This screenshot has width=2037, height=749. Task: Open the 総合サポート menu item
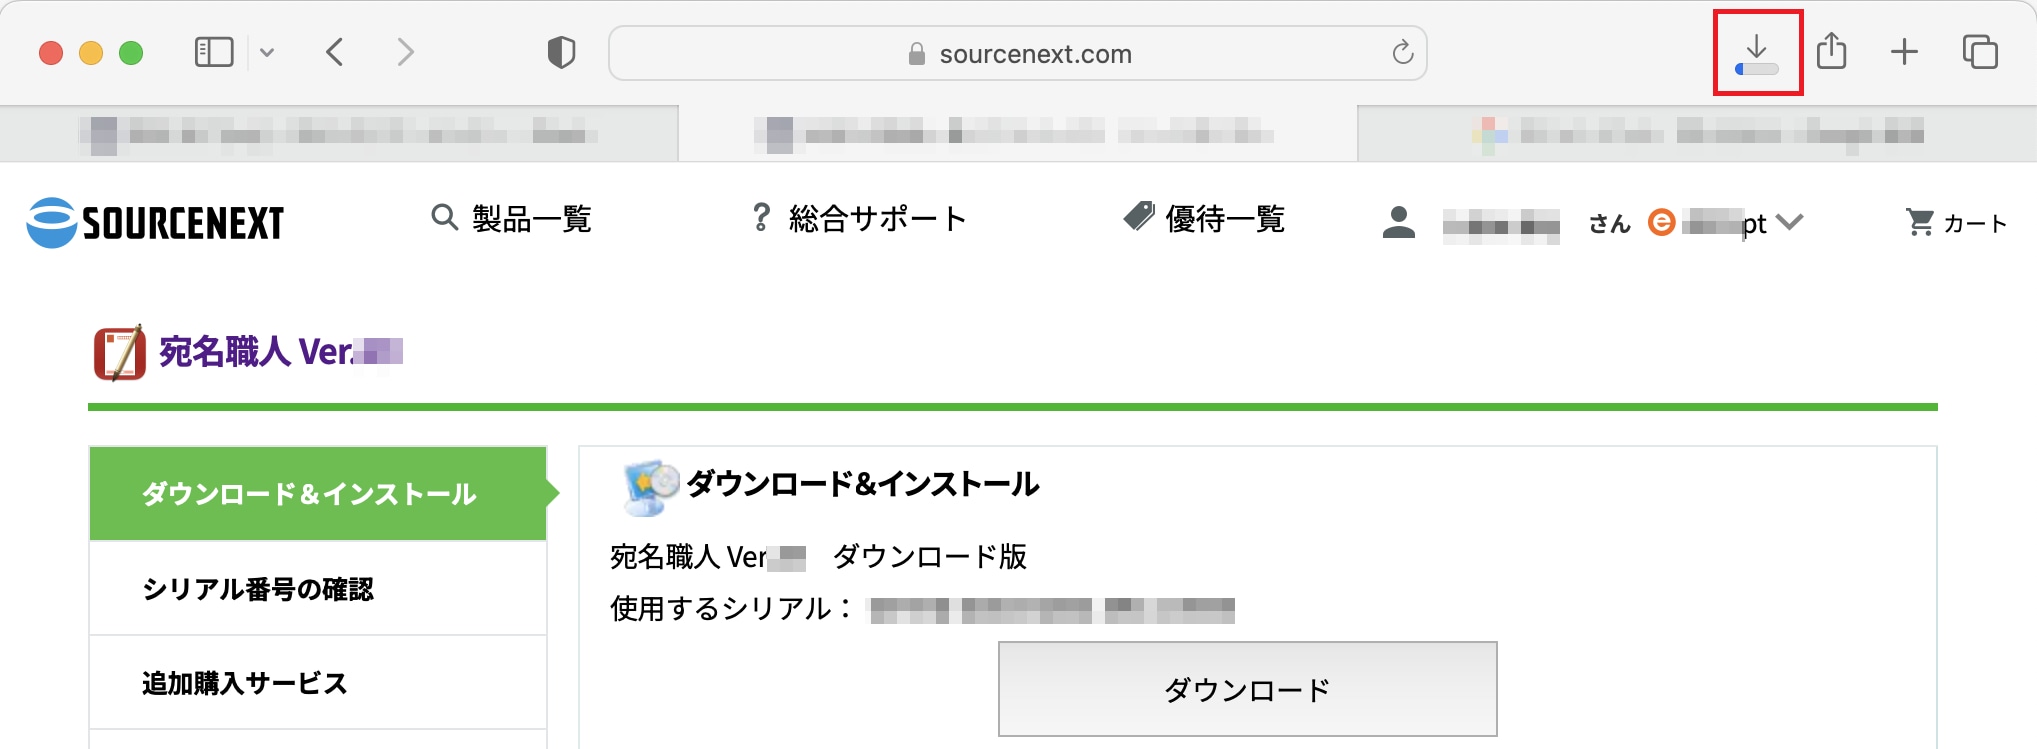click(x=859, y=218)
